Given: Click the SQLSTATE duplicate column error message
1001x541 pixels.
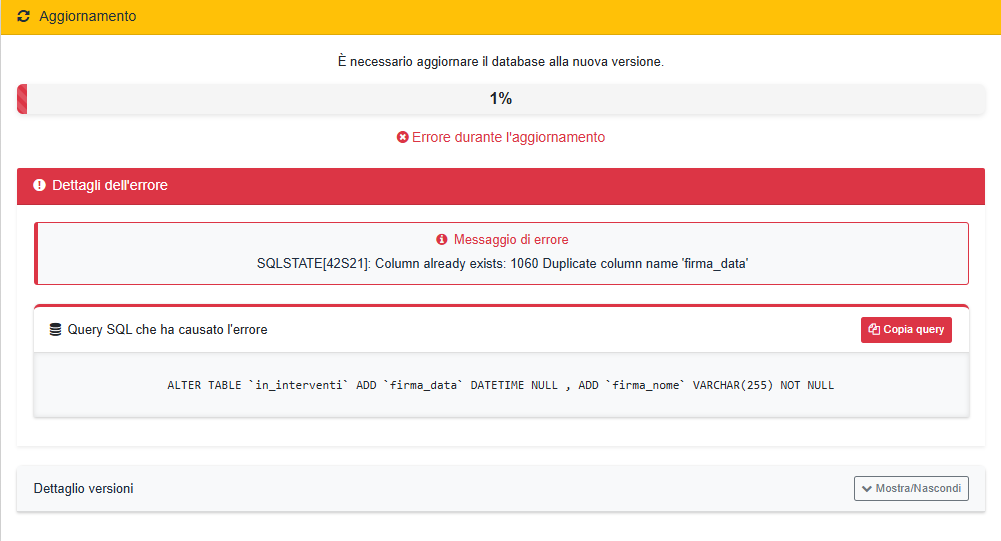Looking at the screenshot, I should (x=503, y=262).
